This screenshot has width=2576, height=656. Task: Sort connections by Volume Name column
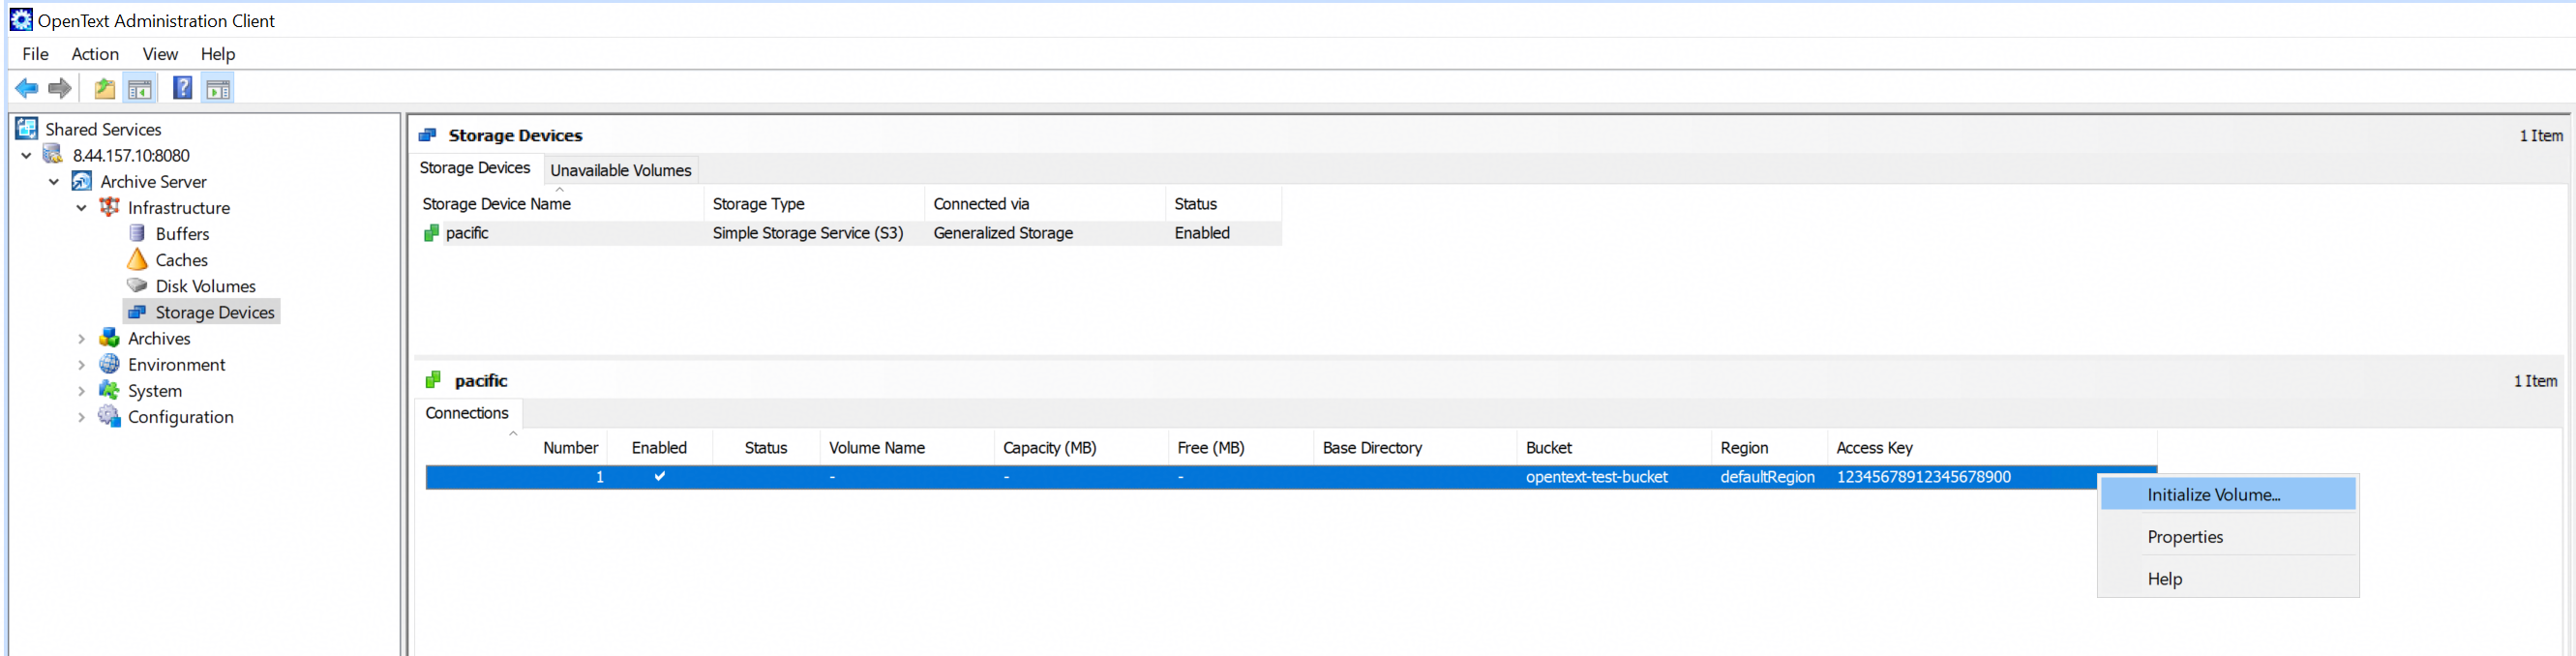pyautogui.click(x=907, y=448)
